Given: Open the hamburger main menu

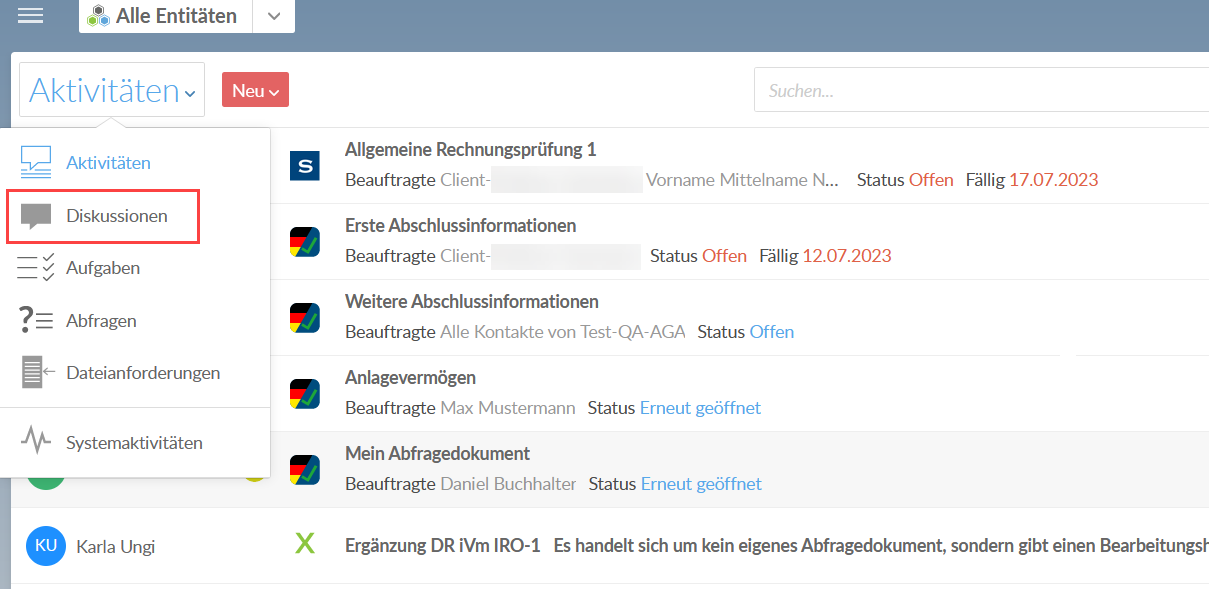Looking at the screenshot, I should tap(31, 15).
